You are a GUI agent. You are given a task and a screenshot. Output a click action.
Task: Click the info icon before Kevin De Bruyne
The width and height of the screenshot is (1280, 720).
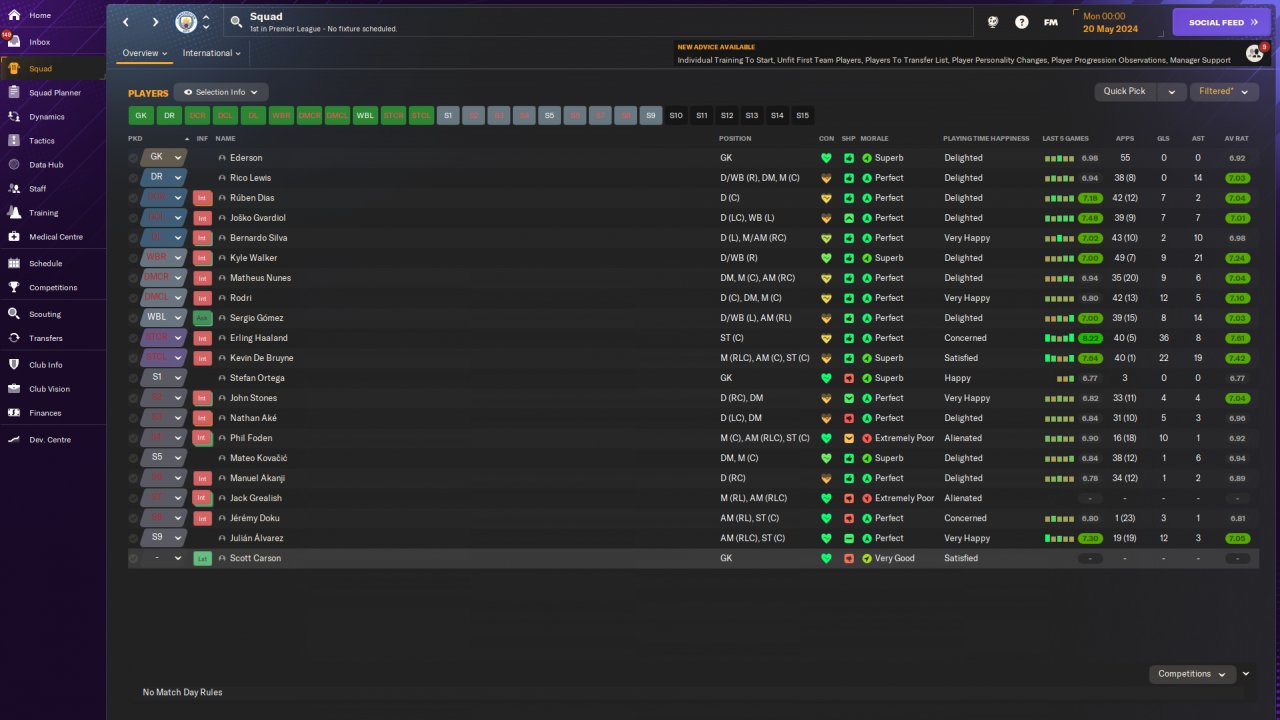(x=222, y=358)
